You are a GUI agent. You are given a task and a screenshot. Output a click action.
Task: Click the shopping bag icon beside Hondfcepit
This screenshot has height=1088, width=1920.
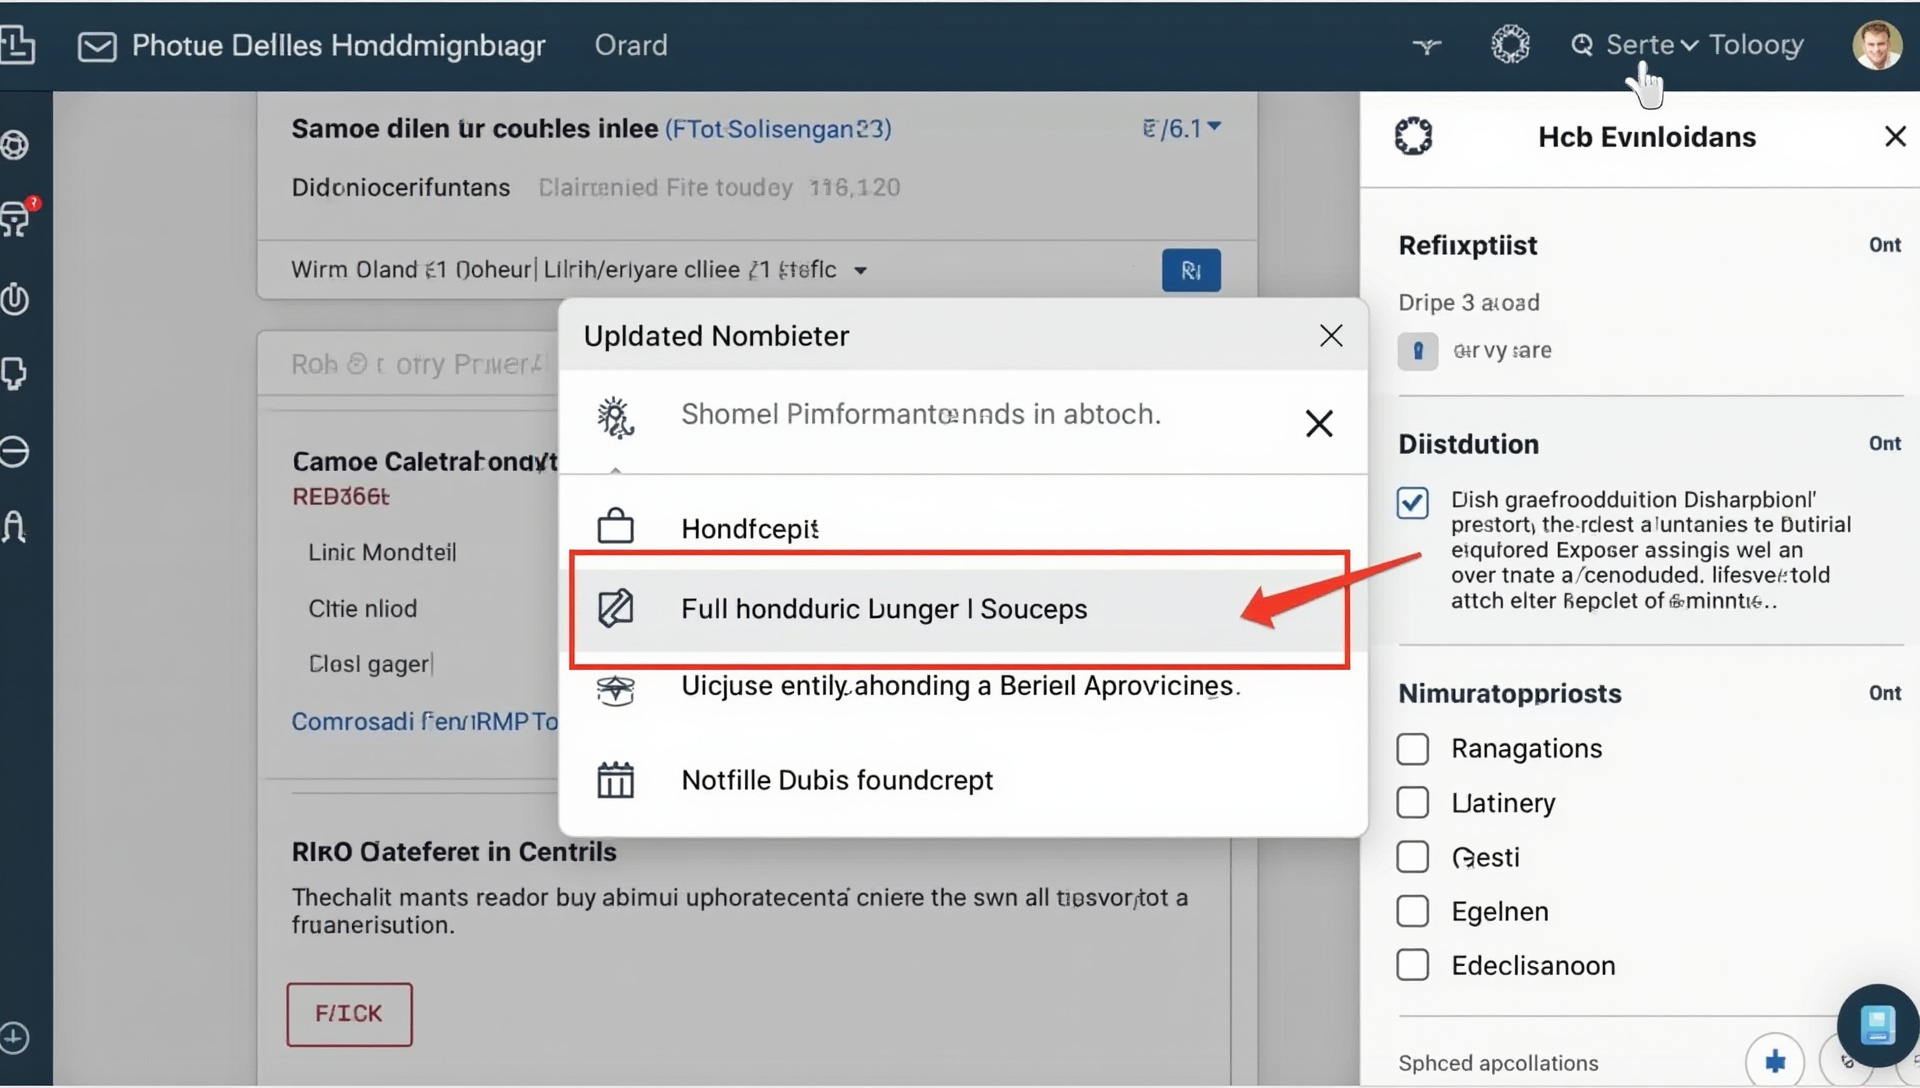point(615,527)
